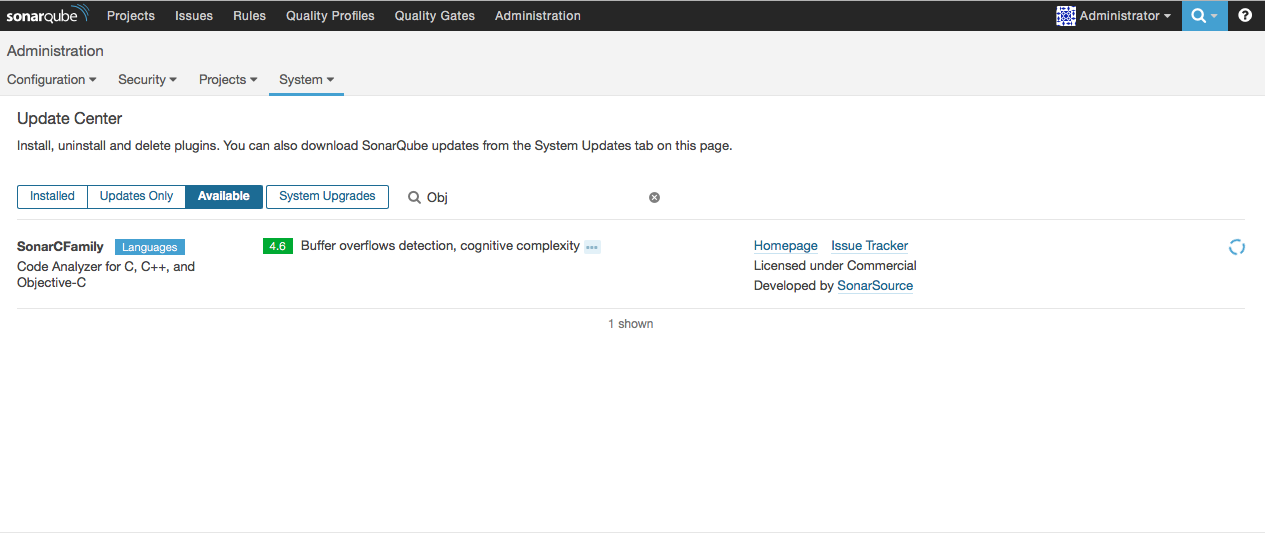The height and width of the screenshot is (533, 1265).
Task: Expand the Projects administration submenu
Action: coord(228,80)
